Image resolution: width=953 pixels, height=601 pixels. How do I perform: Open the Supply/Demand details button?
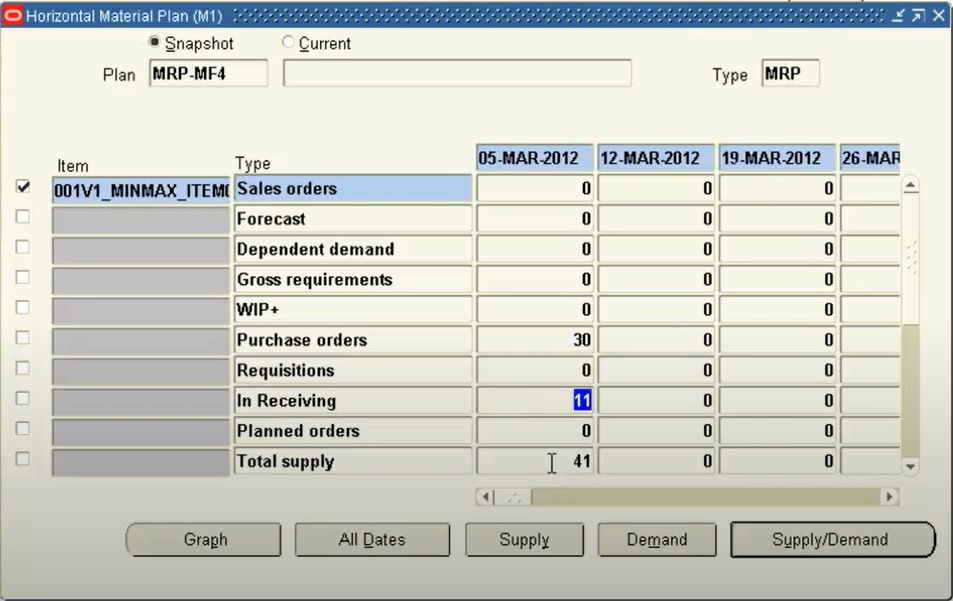[832, 540]
